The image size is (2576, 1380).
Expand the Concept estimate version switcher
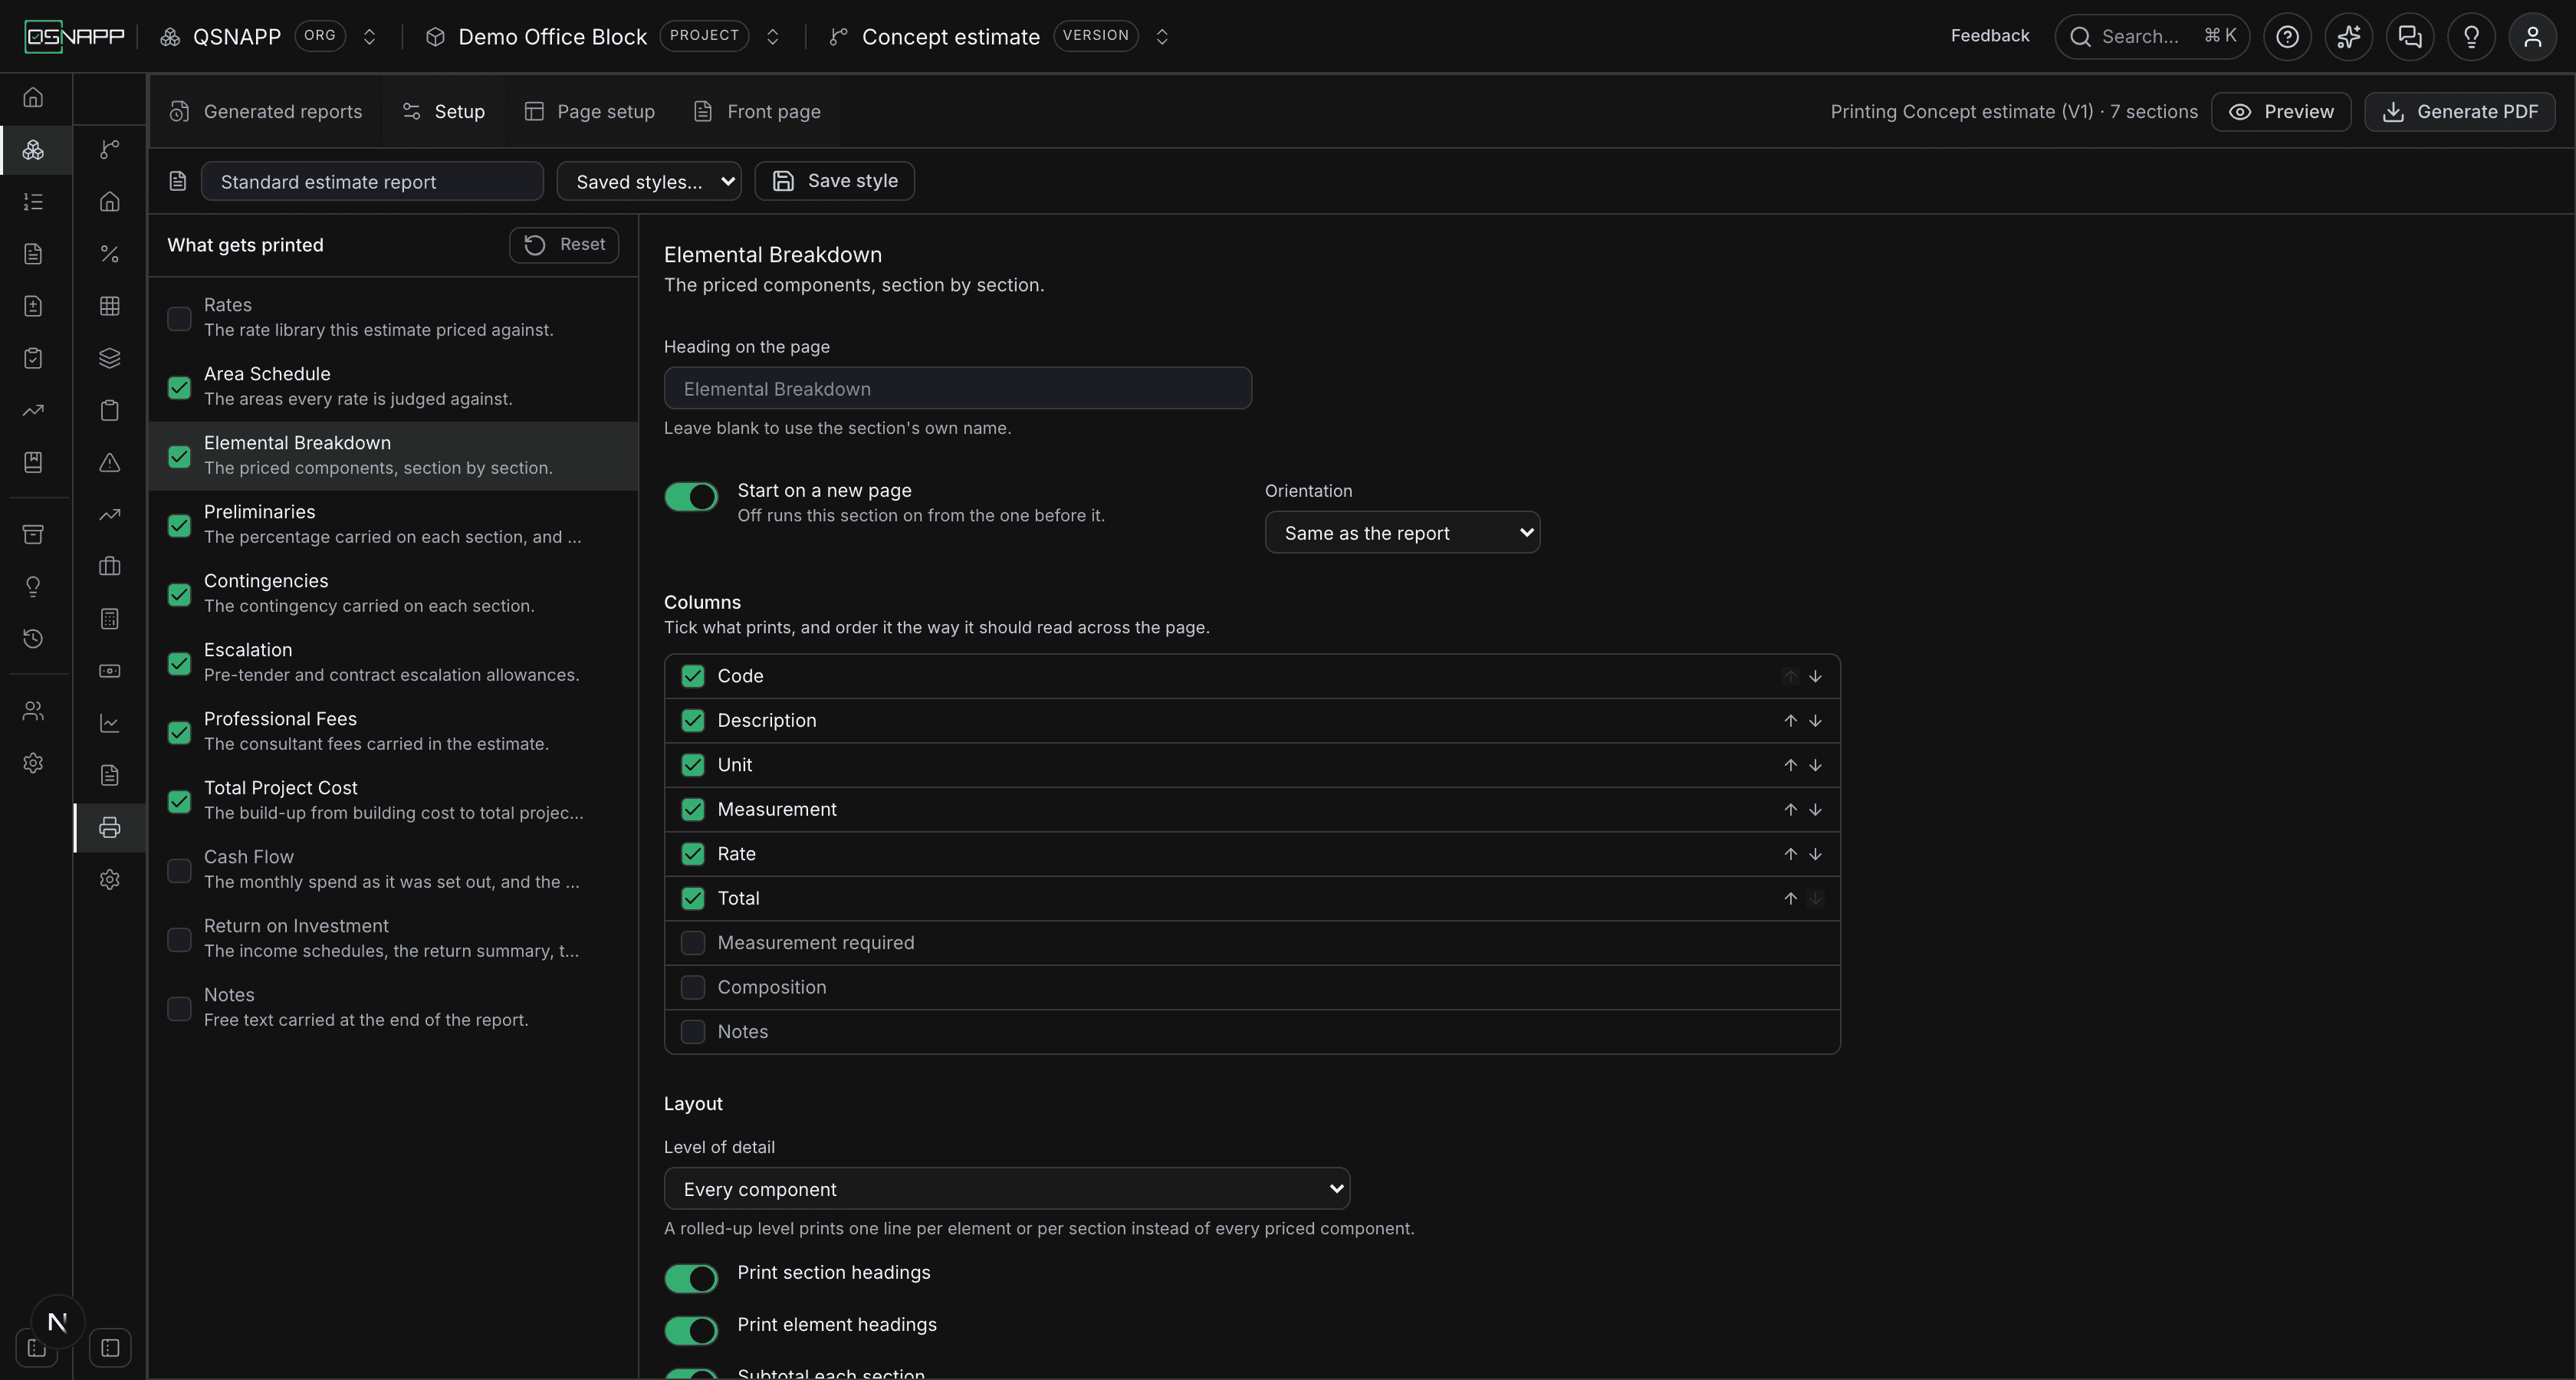(x=1162, y=37)
